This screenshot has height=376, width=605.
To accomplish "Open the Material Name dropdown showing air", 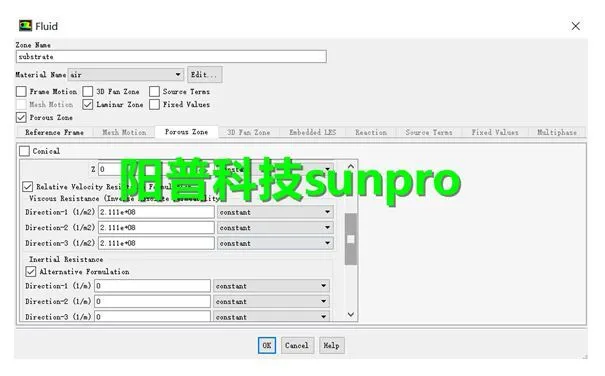I will point(125,75).
